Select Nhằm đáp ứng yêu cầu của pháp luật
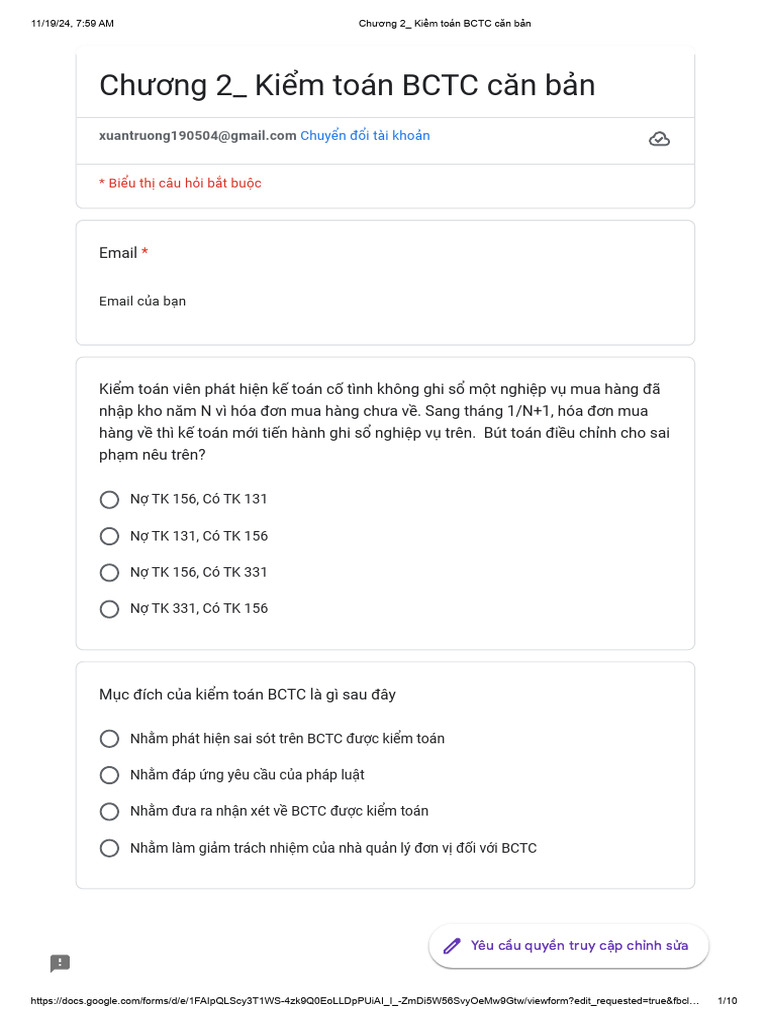768x1024 pixels. [x=110, y=775]
